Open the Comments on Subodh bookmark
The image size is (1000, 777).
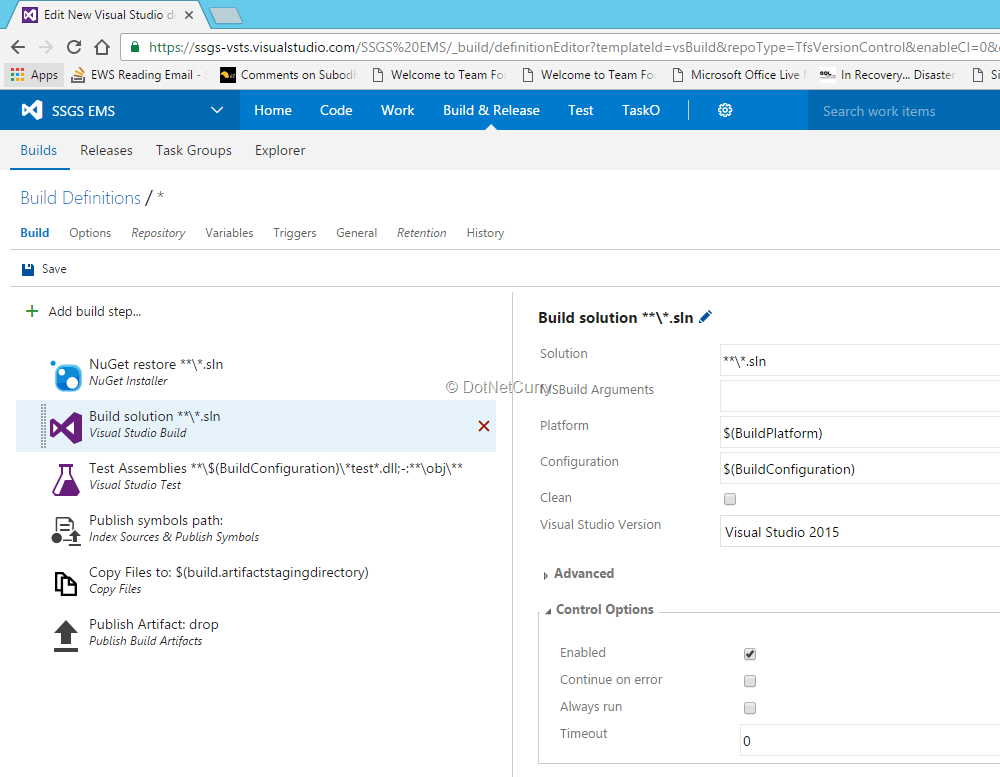point(288,75)
